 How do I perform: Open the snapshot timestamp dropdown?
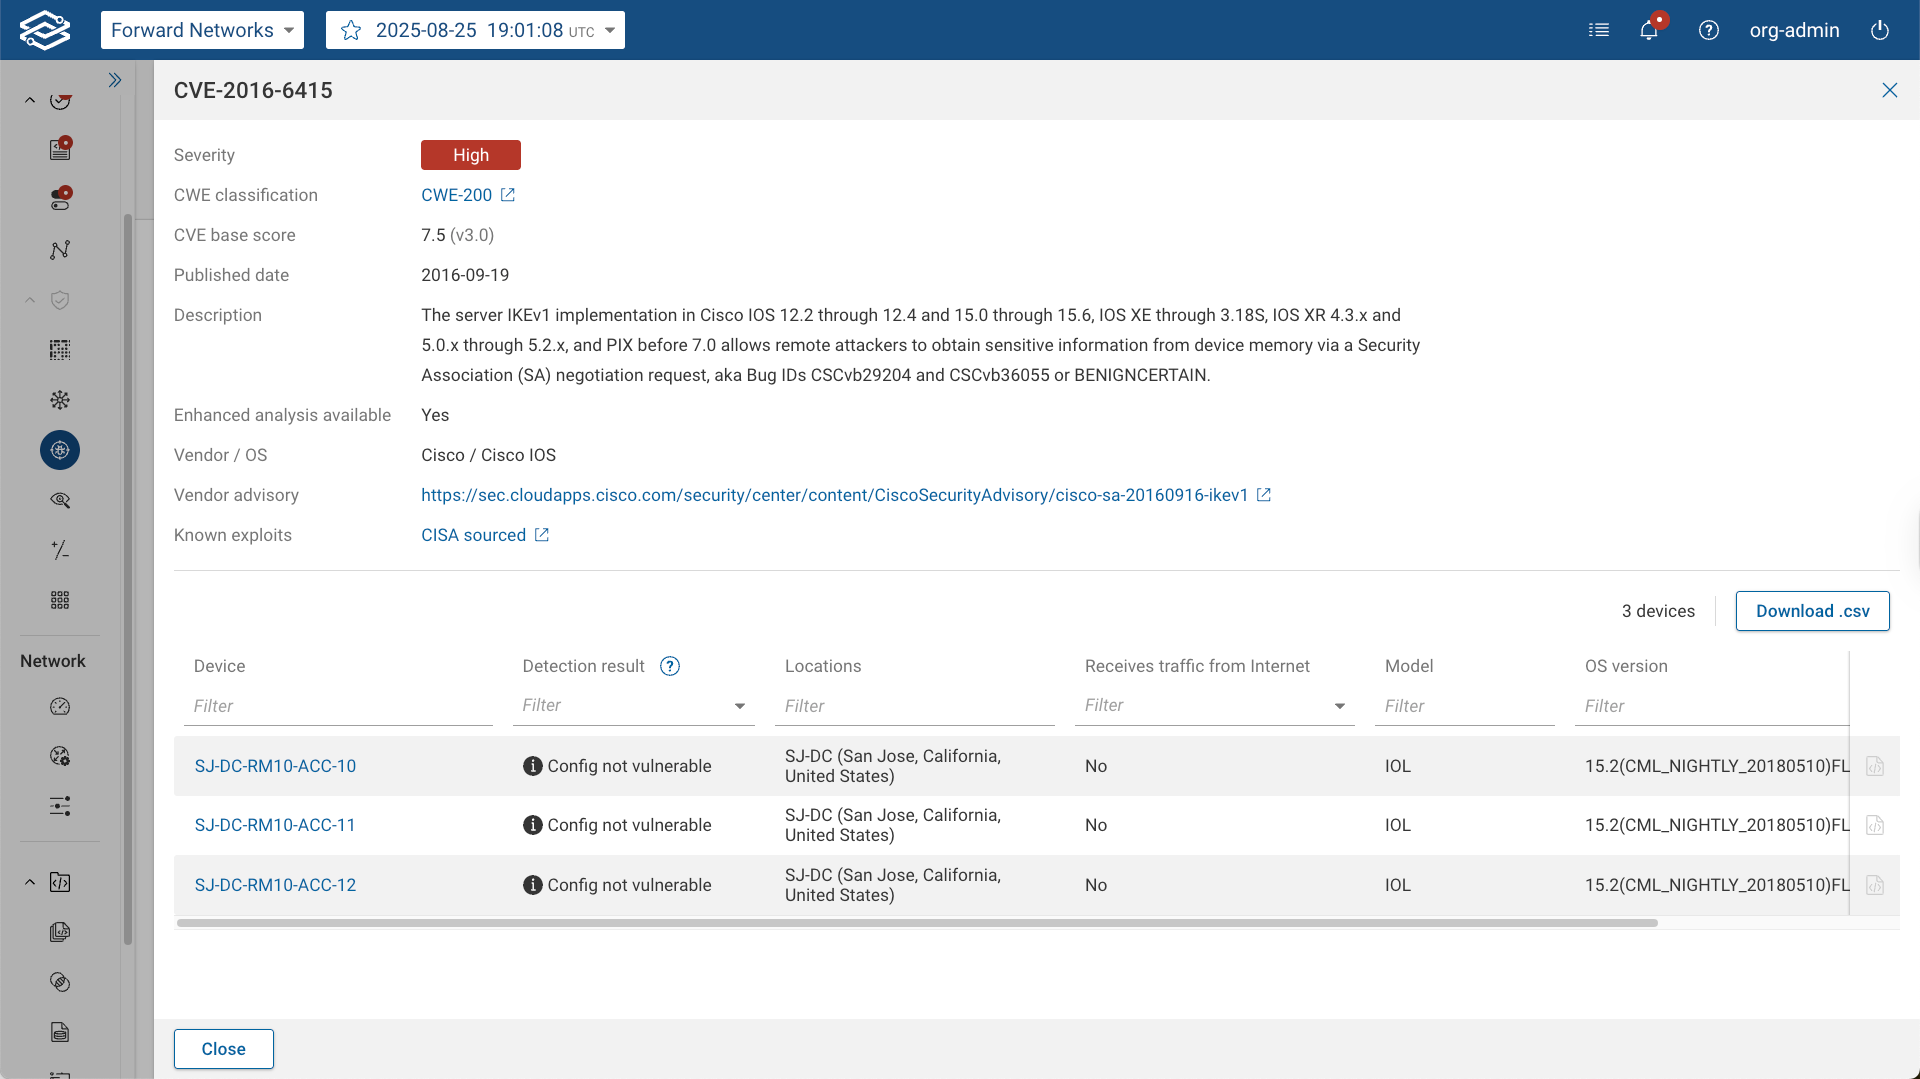point(609,30)
